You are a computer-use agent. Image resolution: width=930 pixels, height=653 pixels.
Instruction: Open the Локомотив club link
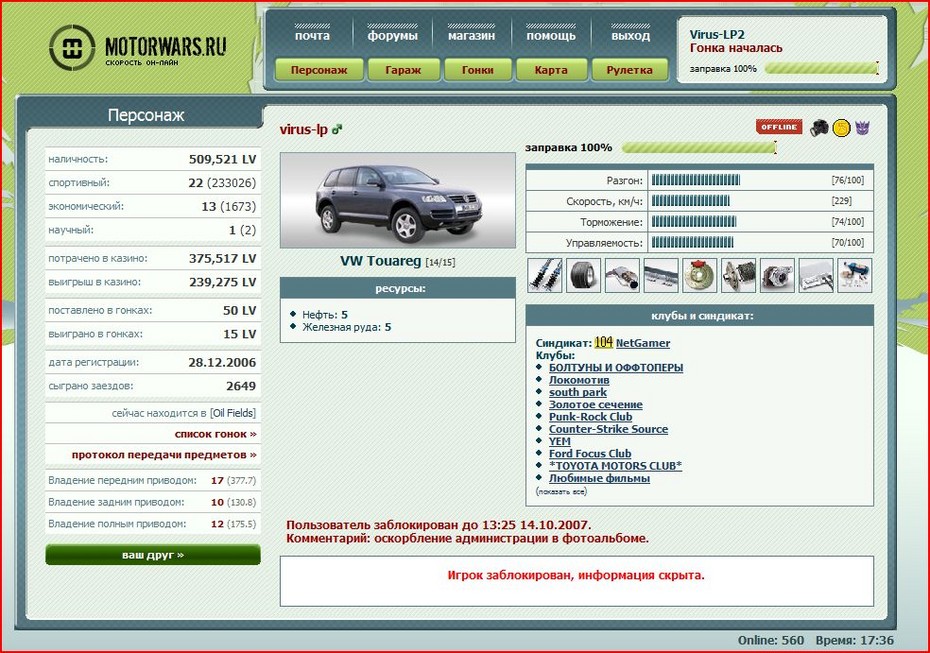tap(579, 380)
